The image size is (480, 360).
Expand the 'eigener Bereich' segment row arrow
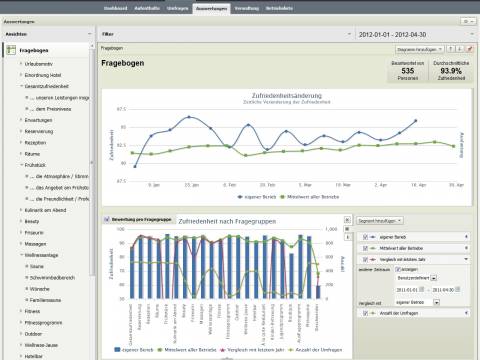point(466,237)
